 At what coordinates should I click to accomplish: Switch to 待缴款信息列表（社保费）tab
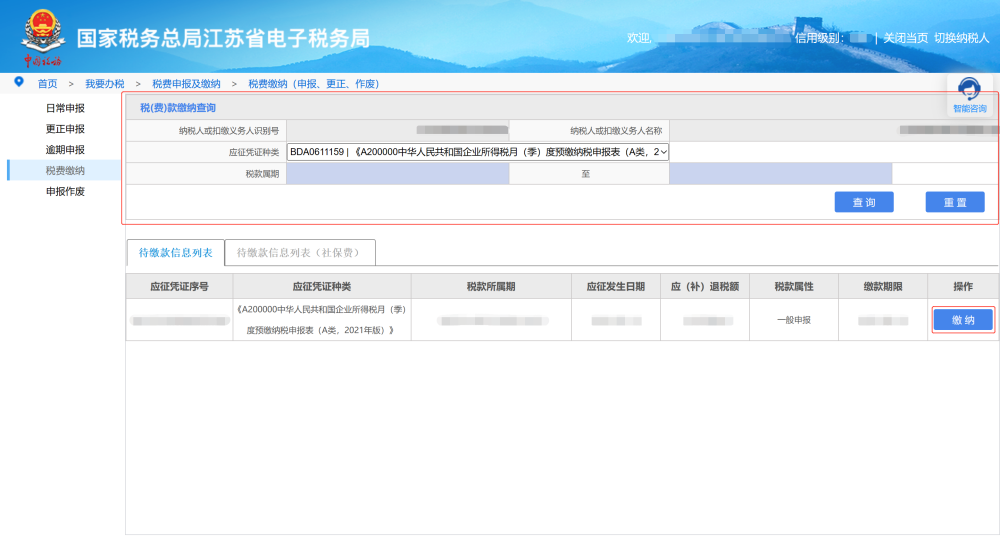(300, 253)
